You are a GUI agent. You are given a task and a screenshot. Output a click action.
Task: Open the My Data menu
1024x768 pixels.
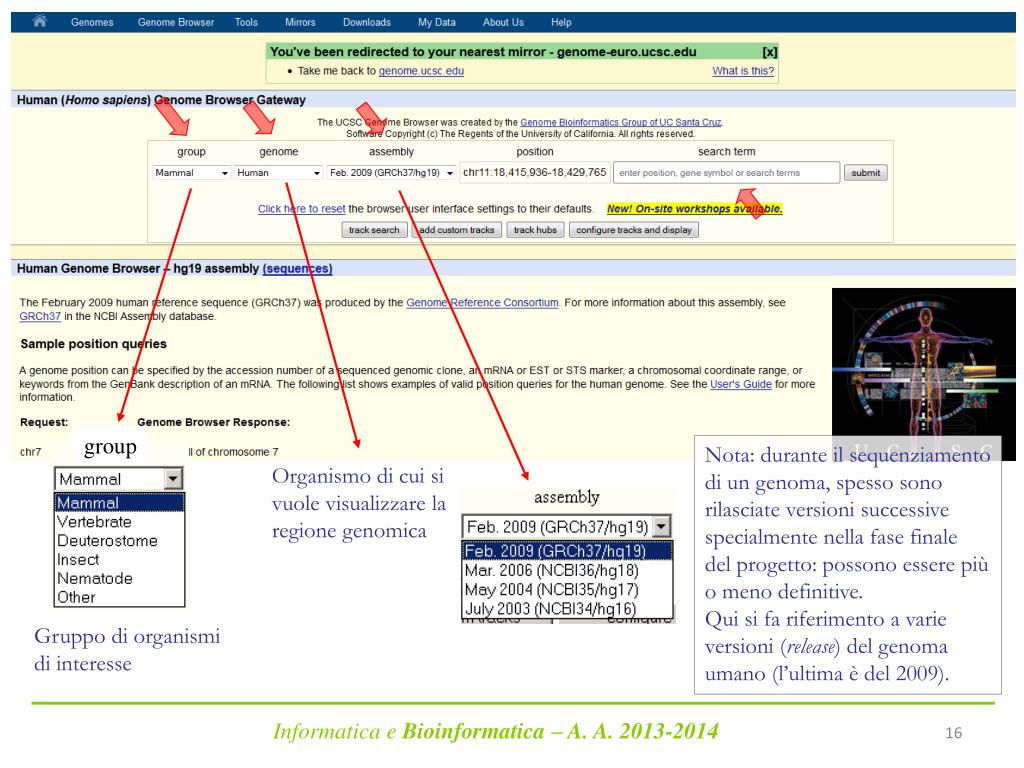(x=437, y=22)
